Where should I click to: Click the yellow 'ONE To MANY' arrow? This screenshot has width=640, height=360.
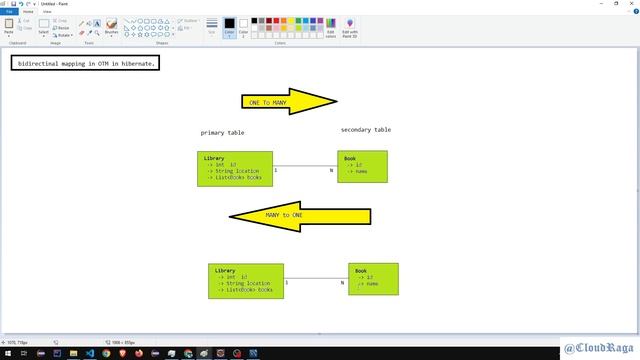289,101
